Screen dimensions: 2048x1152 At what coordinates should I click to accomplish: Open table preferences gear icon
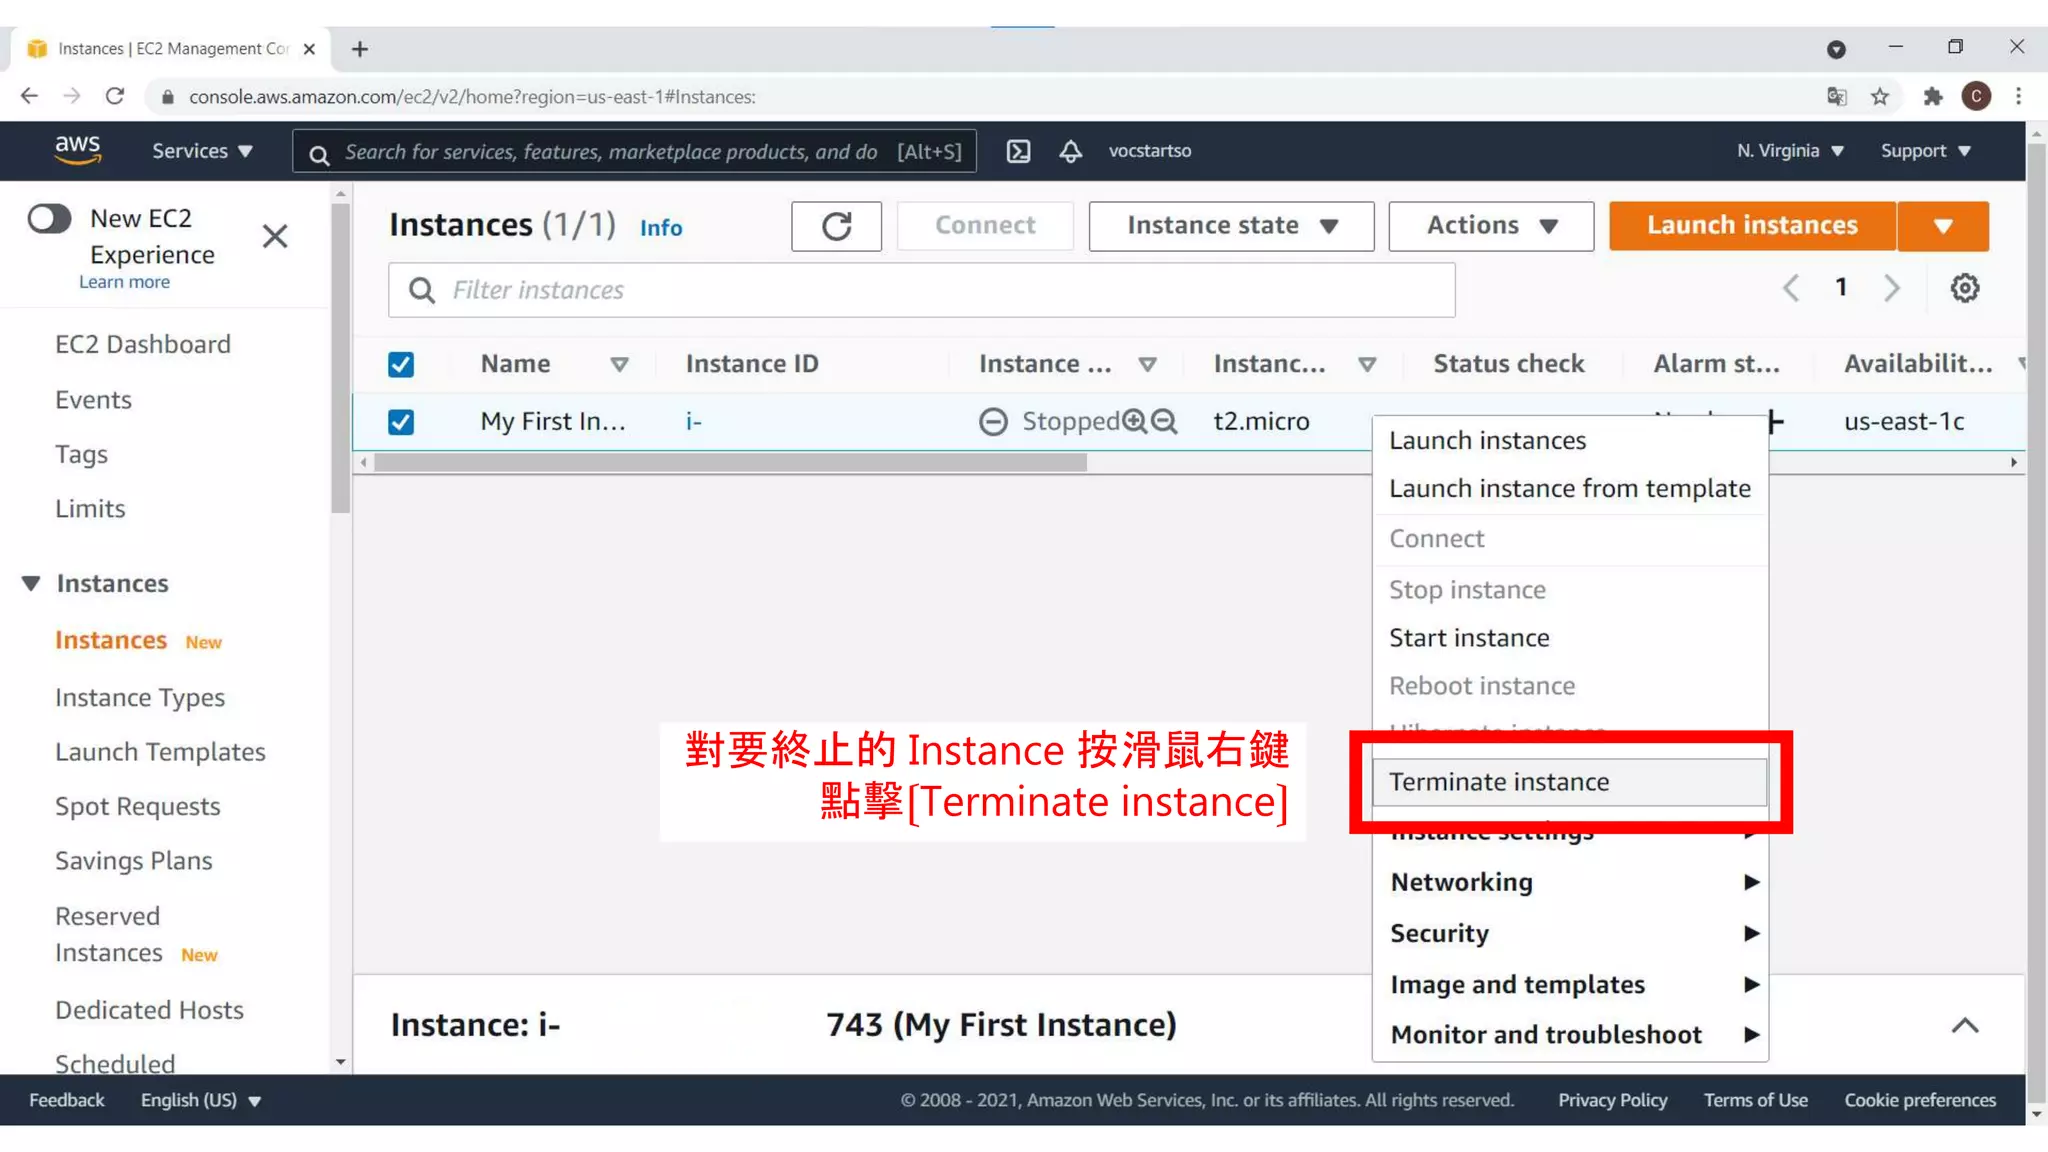1965,288
